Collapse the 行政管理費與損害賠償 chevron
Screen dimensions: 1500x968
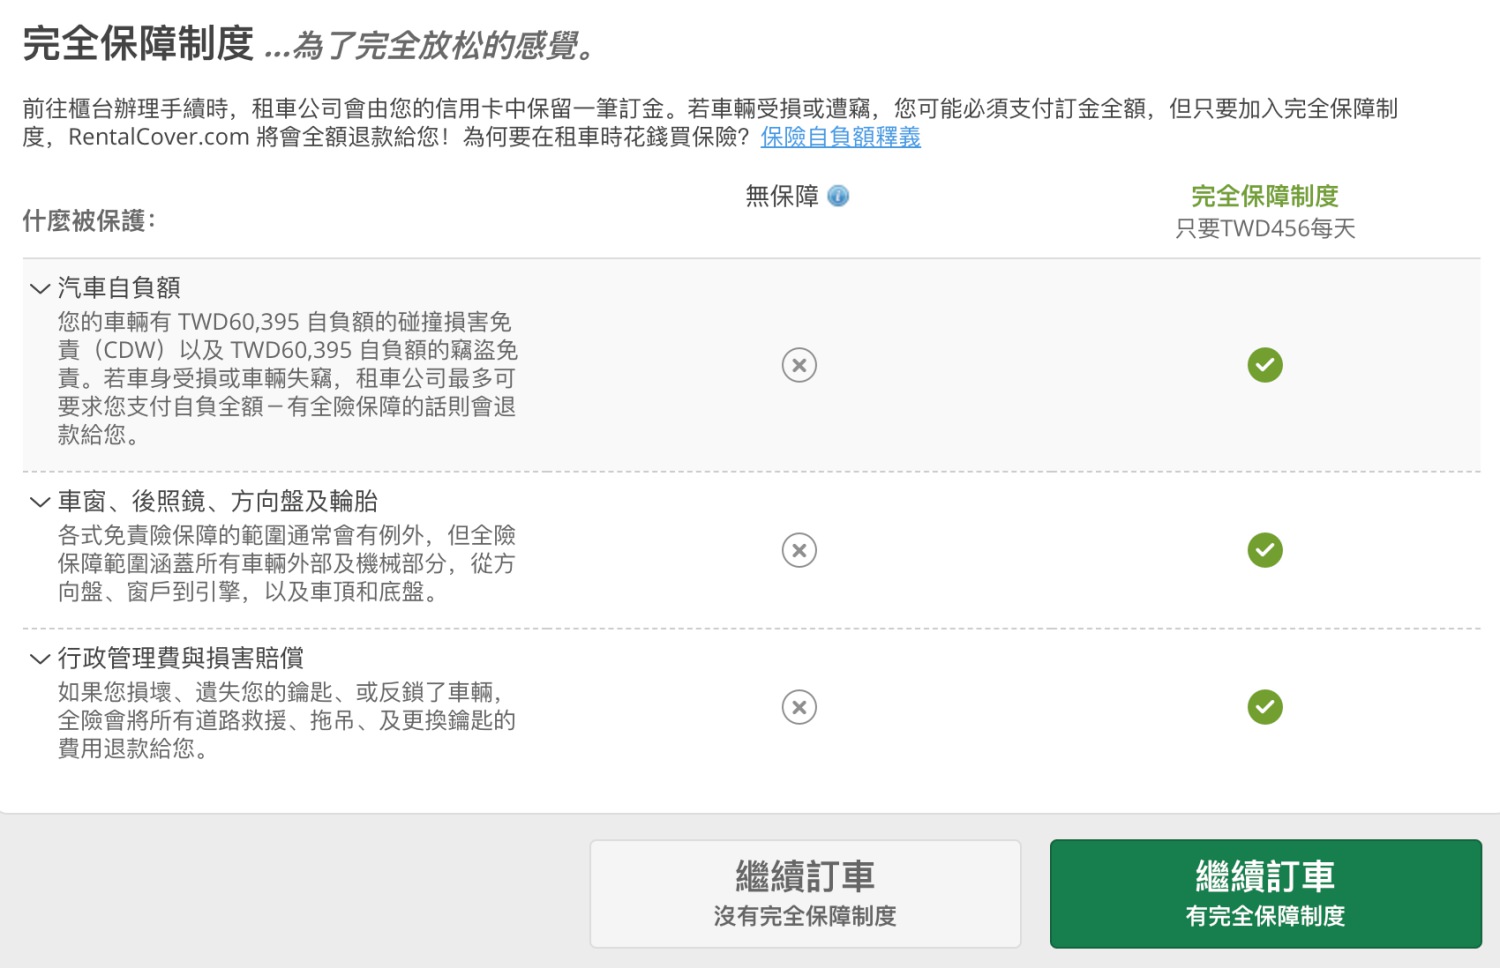pyautogui.click(x=40, y=659)
